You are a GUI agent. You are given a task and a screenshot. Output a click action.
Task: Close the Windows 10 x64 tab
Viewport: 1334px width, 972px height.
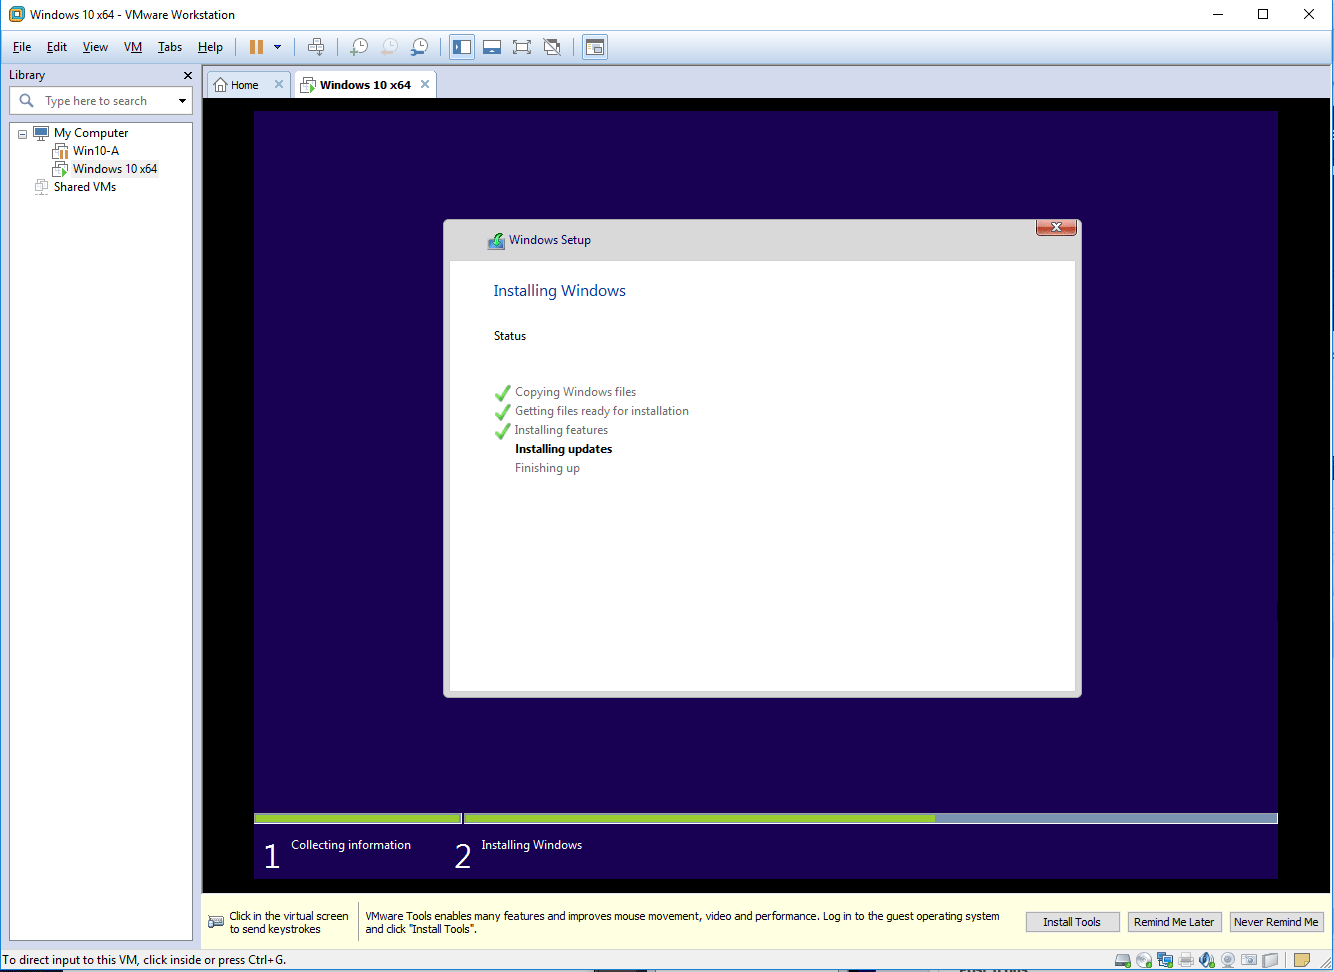425,85
